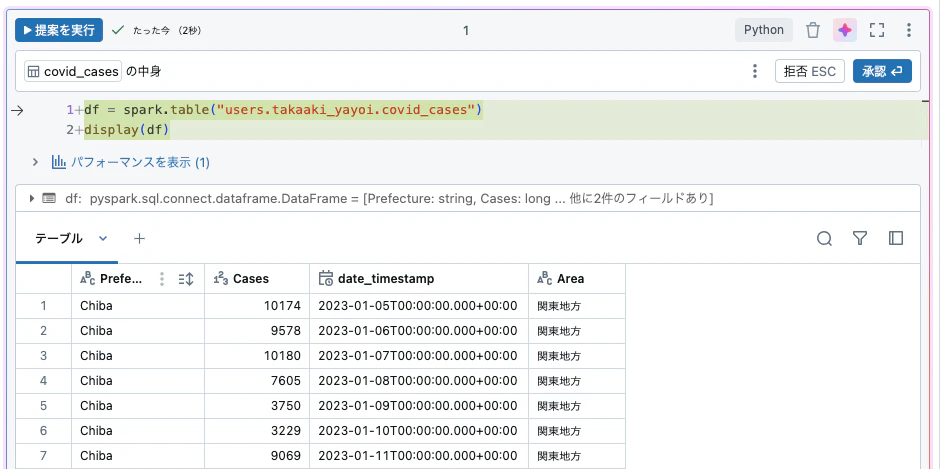The height and width of the screenshot is (469, 947).
Task: Select the Cases cell 7605
Action: point(257,381)
